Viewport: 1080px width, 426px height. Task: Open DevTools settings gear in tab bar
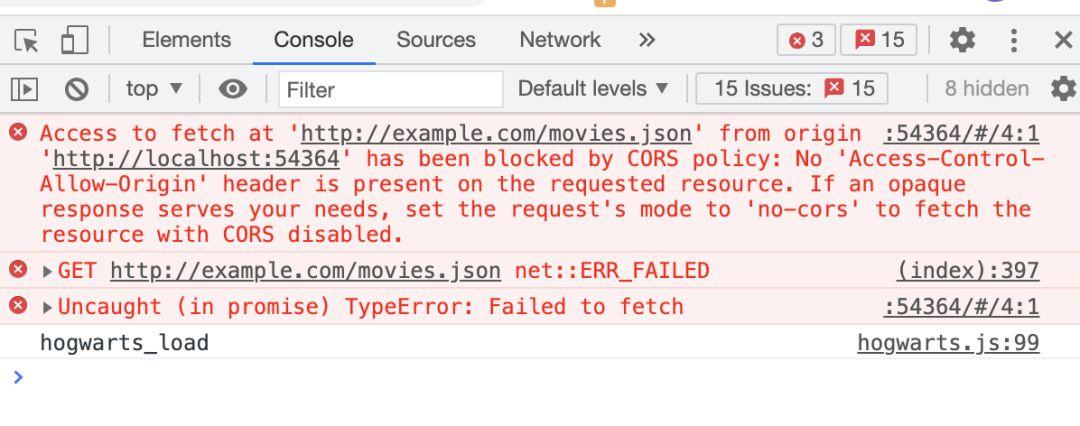click(962, 40)
